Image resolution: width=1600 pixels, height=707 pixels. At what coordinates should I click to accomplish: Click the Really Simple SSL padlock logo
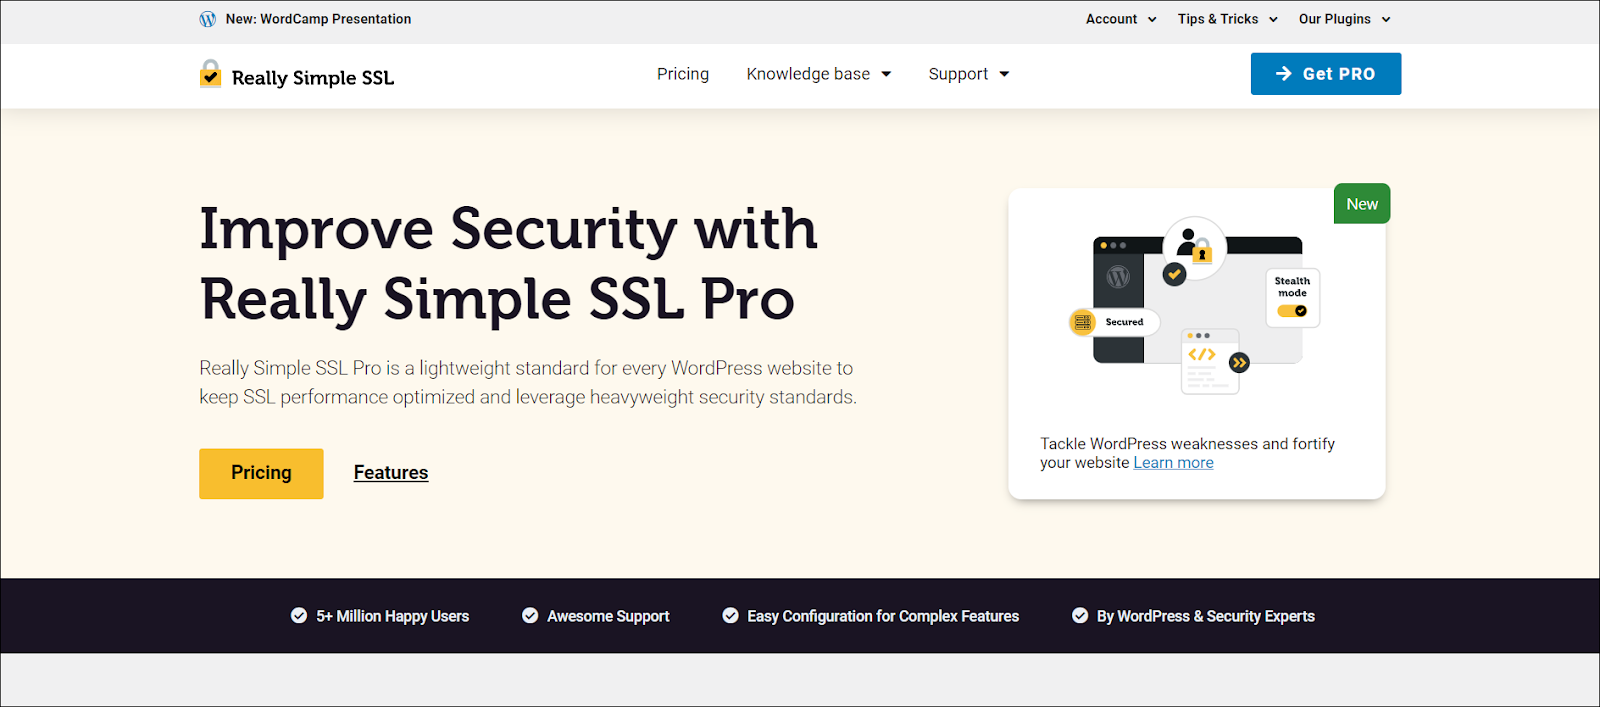tap(210, 74)
